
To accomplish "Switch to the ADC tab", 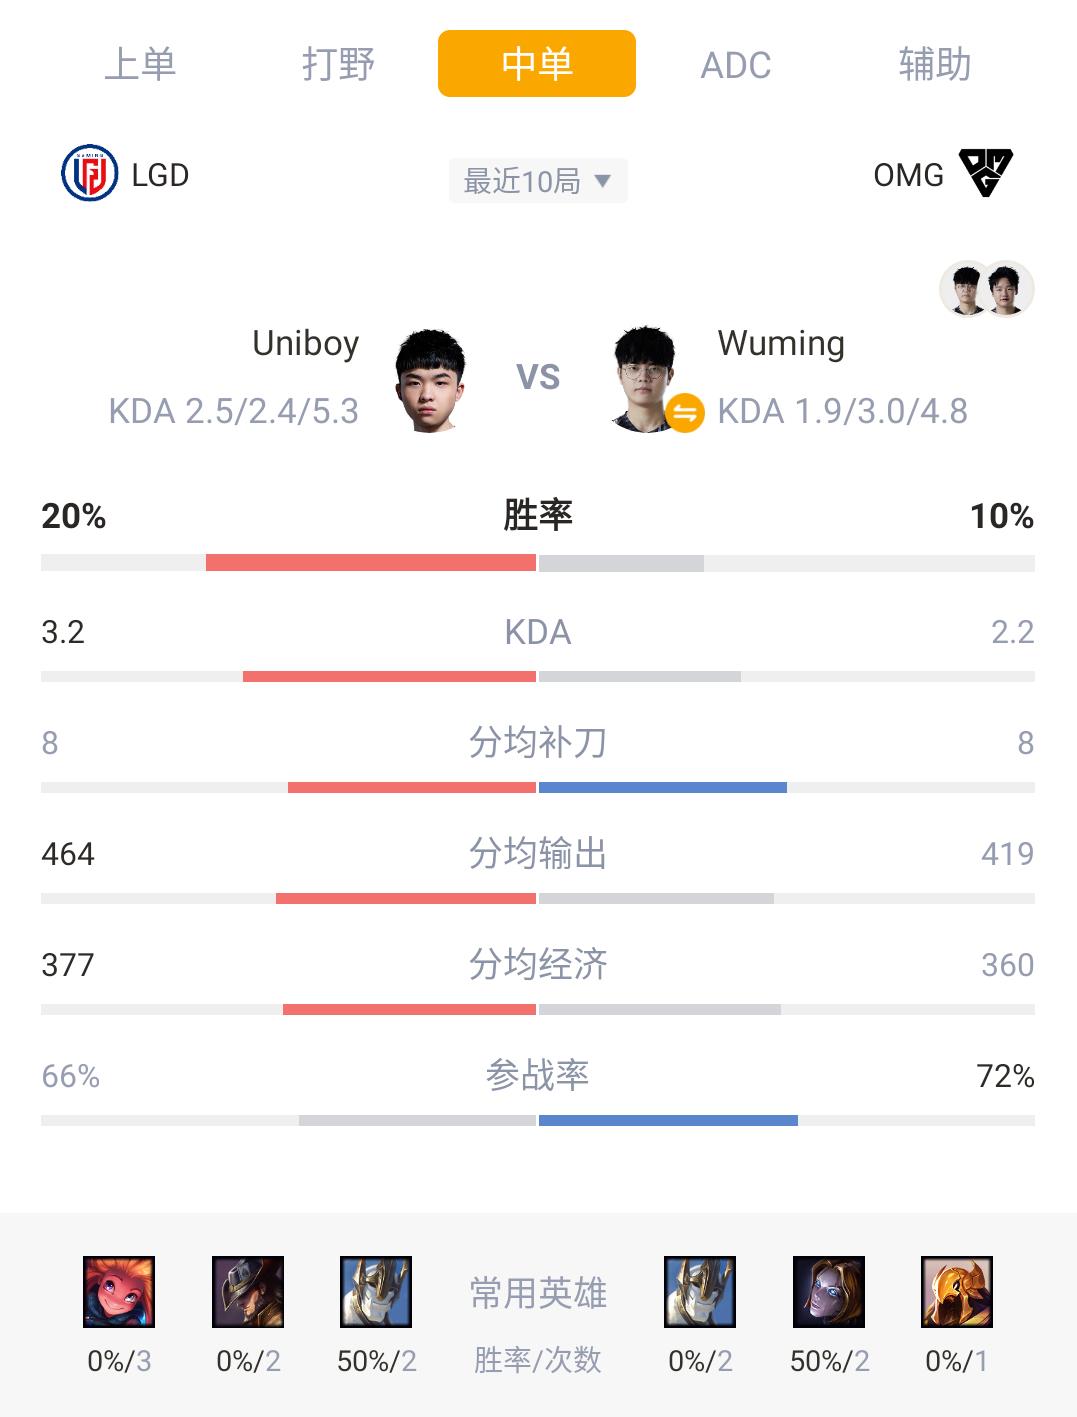I will pos(736,65).
